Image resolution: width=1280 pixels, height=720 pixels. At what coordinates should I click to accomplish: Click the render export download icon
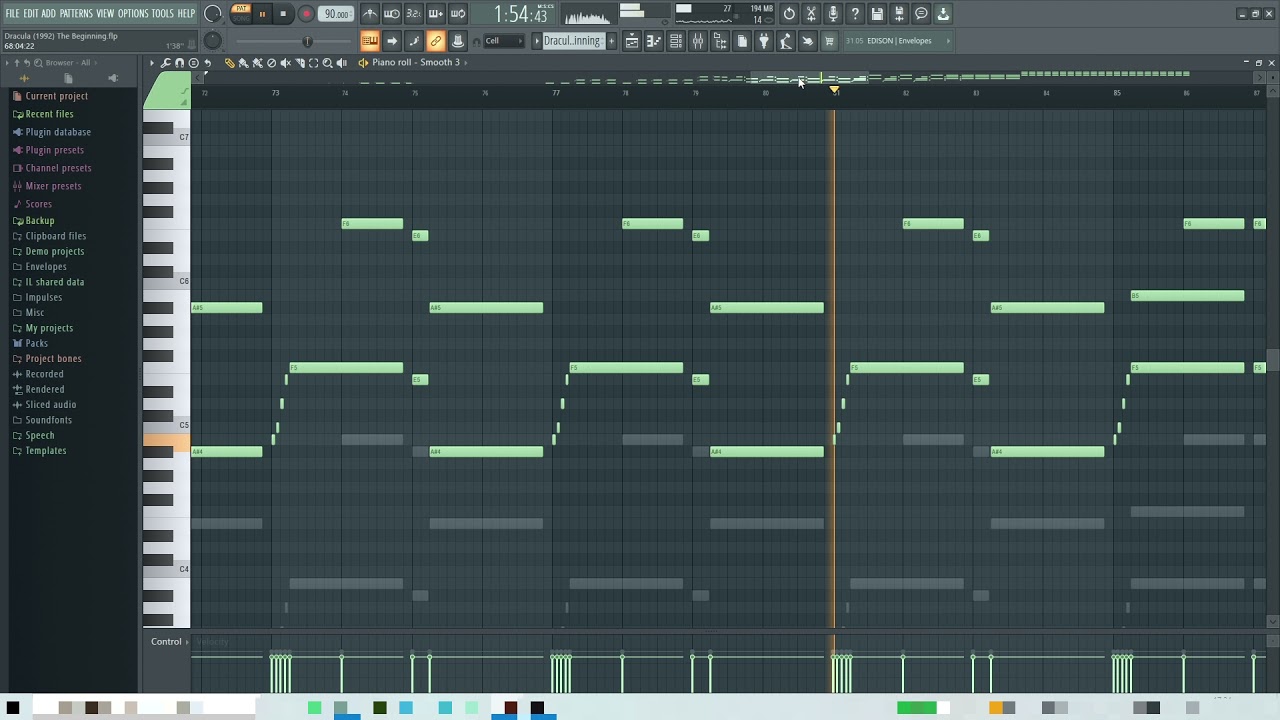click(943, 14)
